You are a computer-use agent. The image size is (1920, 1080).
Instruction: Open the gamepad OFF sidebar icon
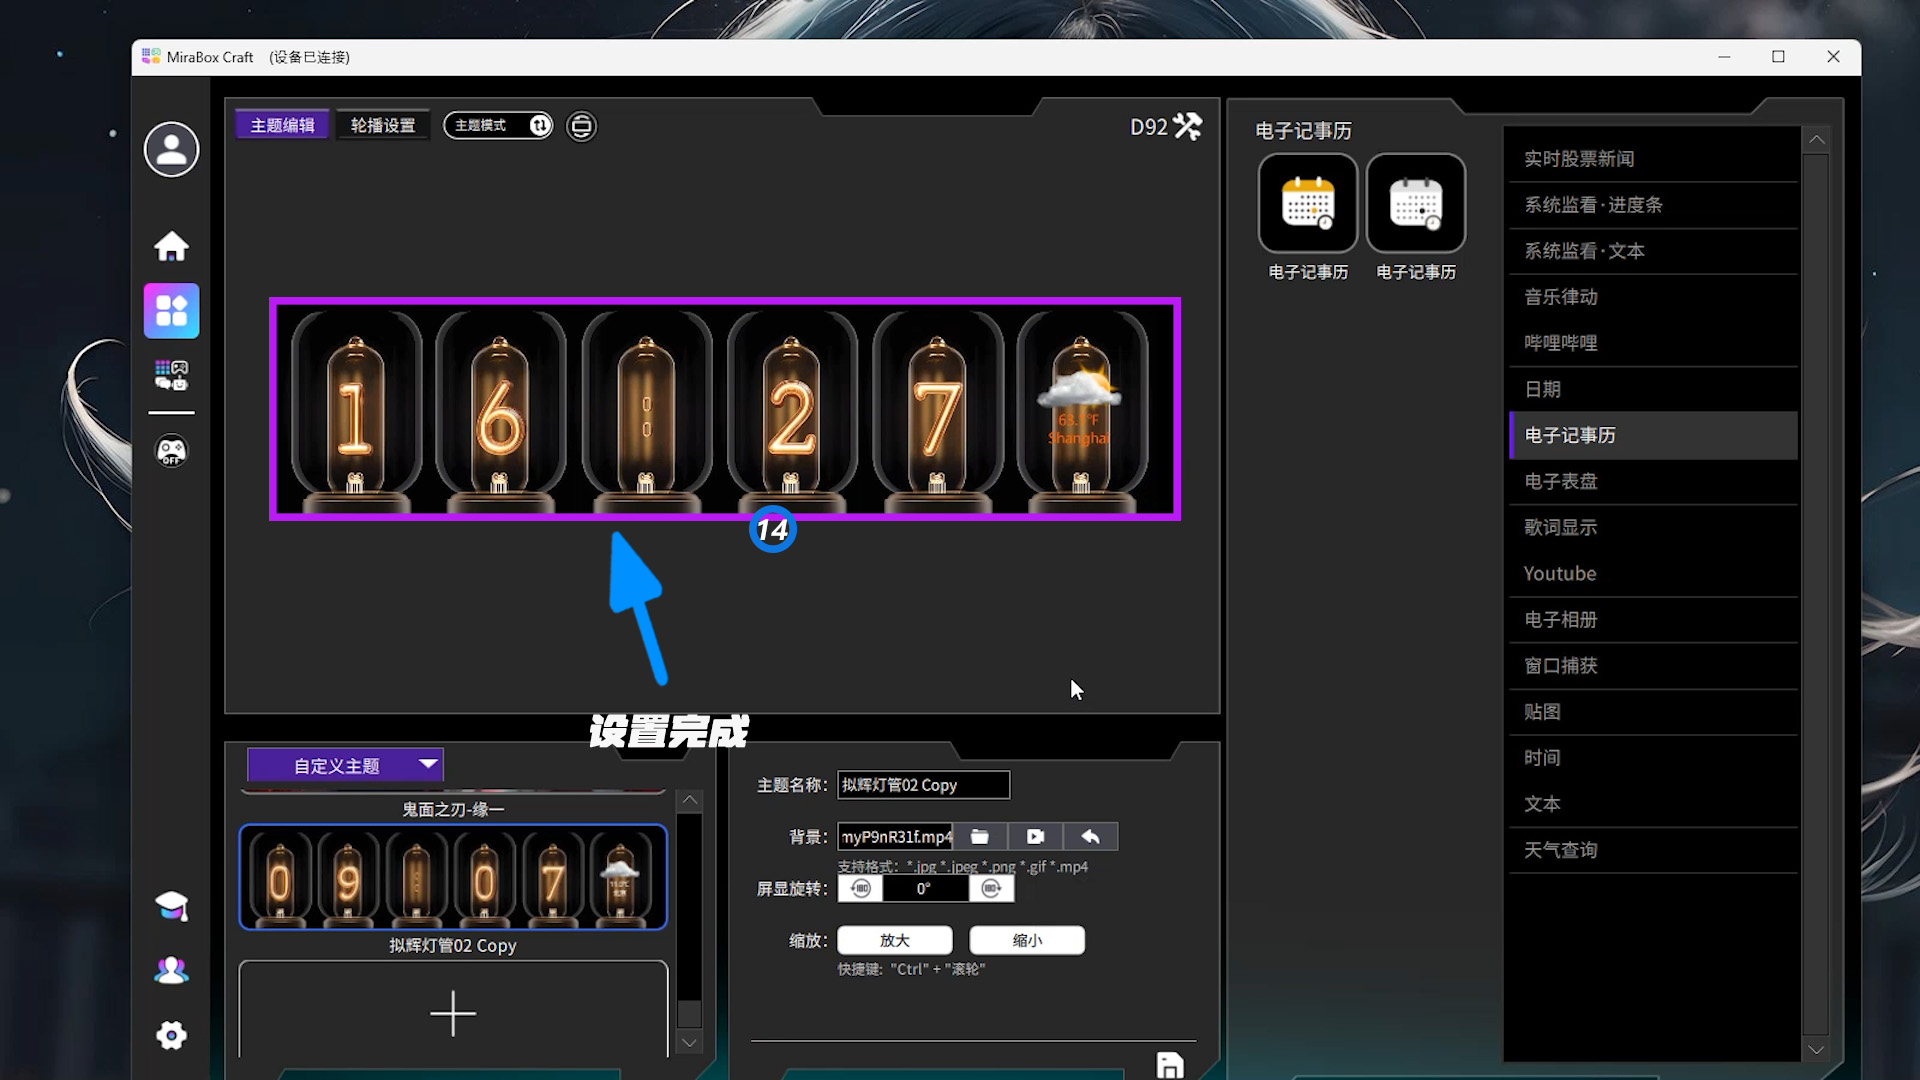point(171,451)
